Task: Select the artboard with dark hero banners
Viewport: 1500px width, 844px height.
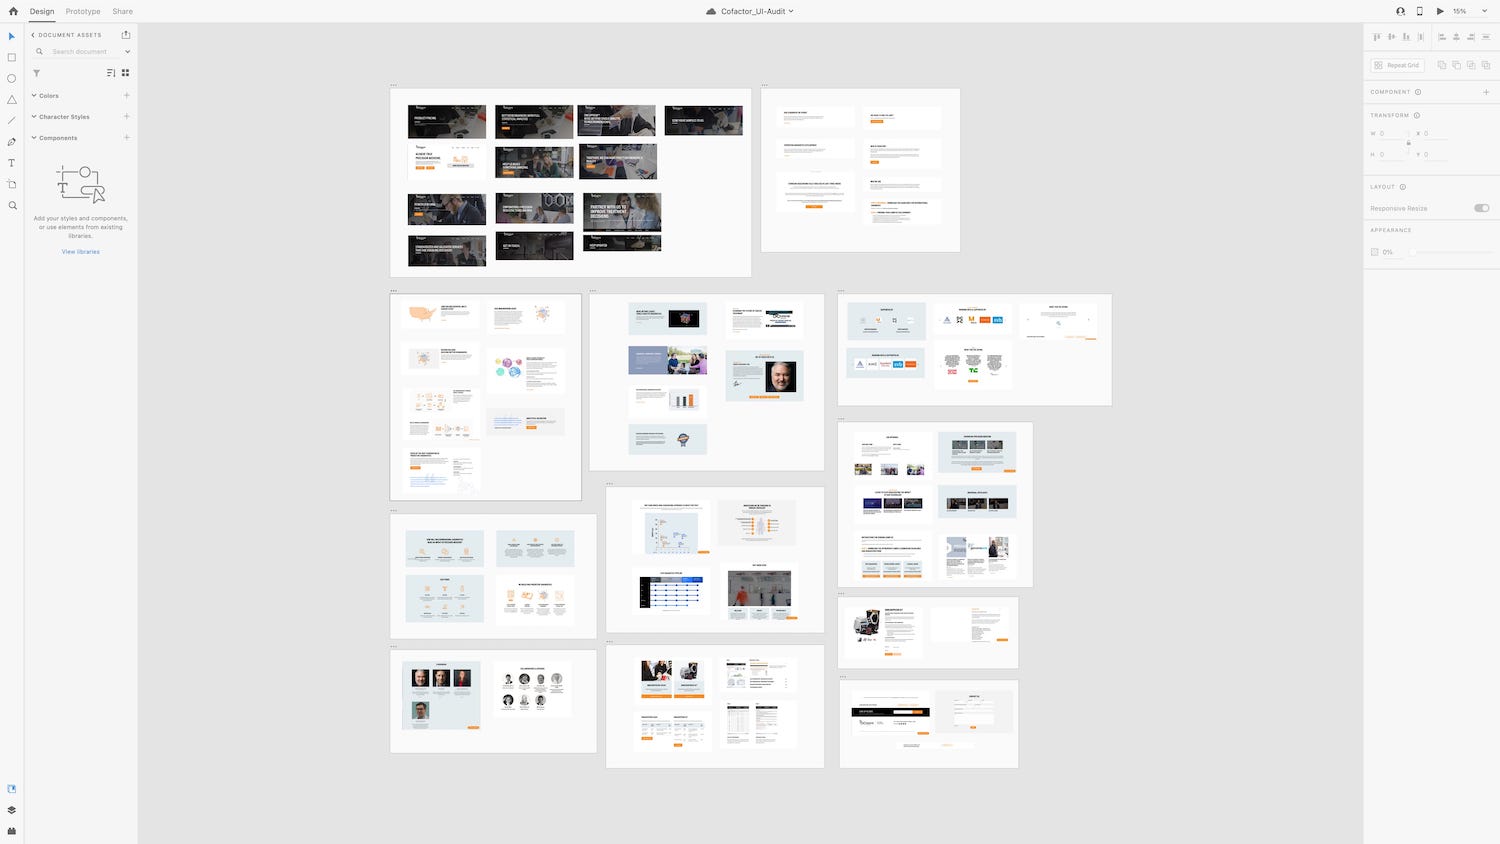Action: (570, 183)
